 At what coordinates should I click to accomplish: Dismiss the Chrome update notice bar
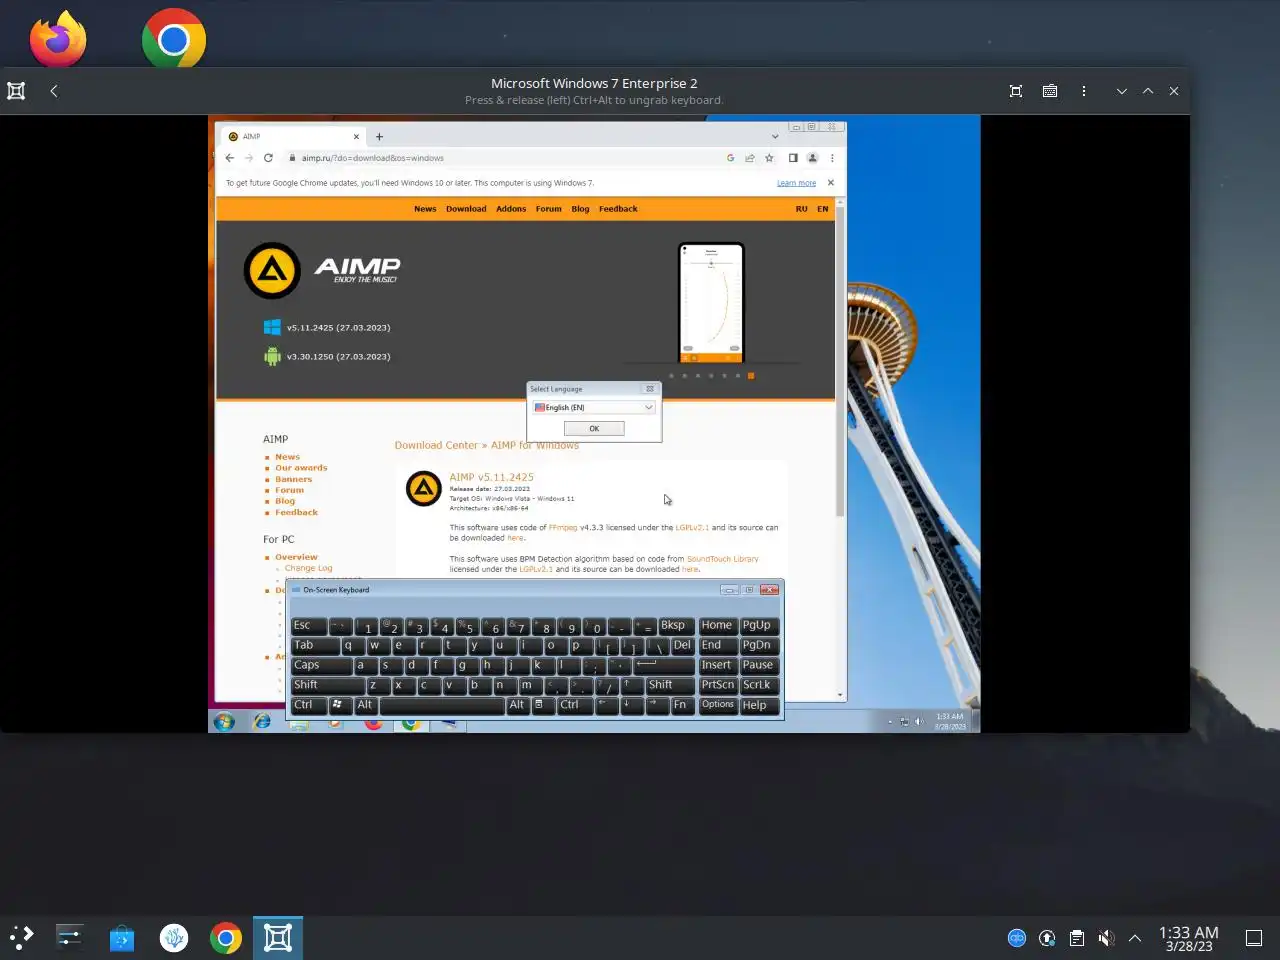pyautogui.click(x=831, y=183)
